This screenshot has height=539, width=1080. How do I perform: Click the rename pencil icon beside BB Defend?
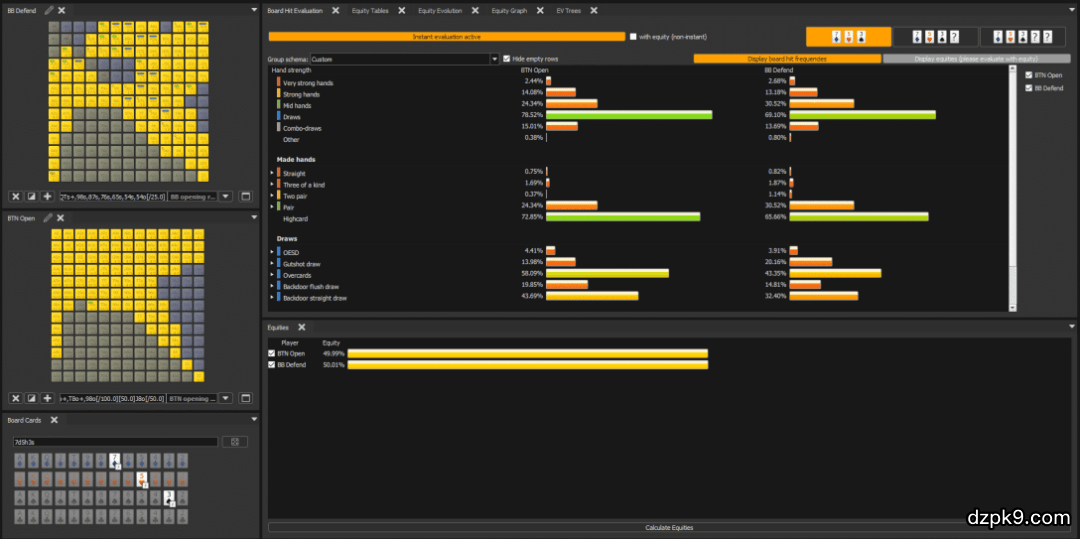pos(48,10)
